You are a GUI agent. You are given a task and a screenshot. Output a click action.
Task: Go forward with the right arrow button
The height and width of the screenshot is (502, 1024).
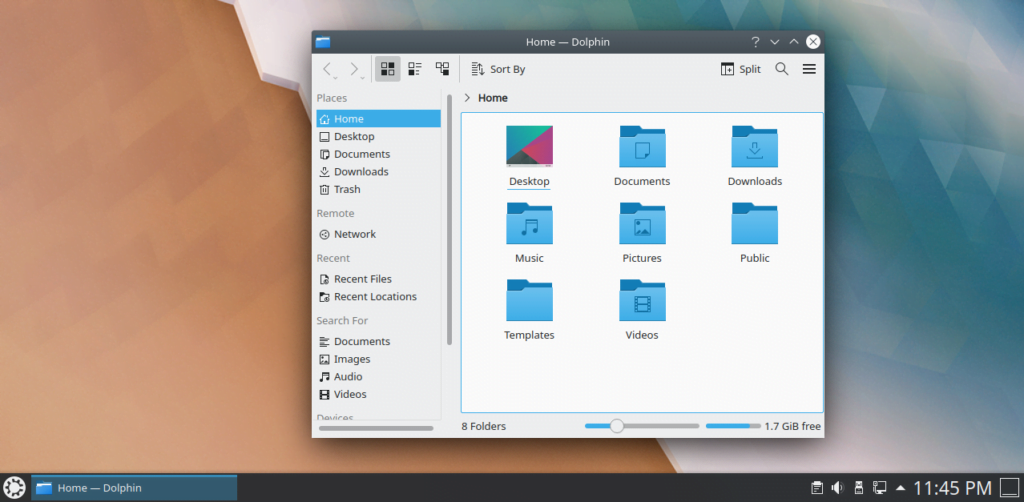point(355,69)
